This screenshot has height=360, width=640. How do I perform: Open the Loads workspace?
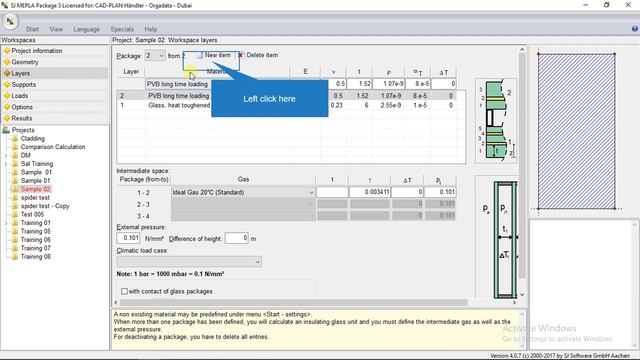[20, 96]
